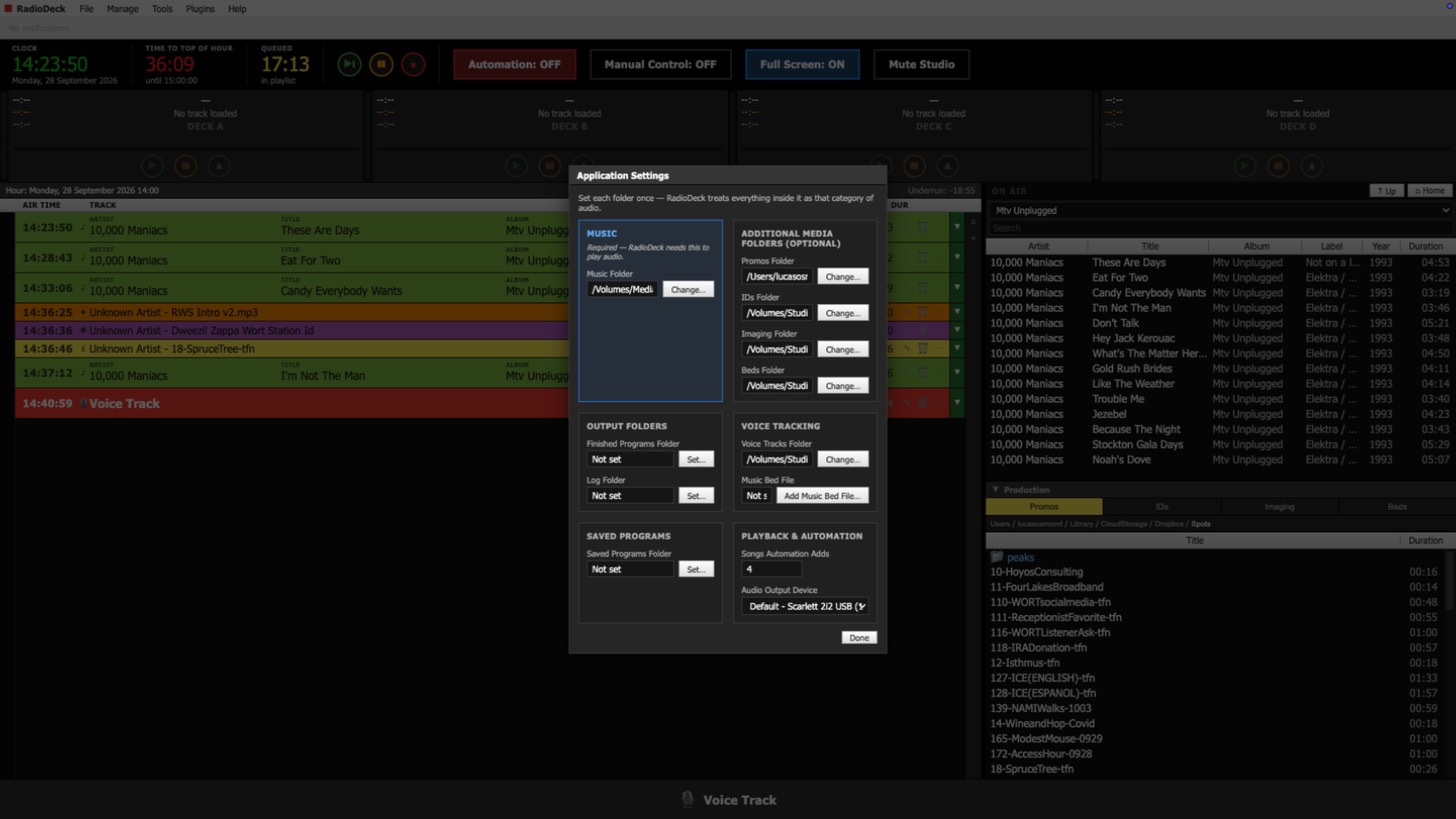Click Deck D eject icon
The height and width of the screenshot is (819, 1456).
1311,166
